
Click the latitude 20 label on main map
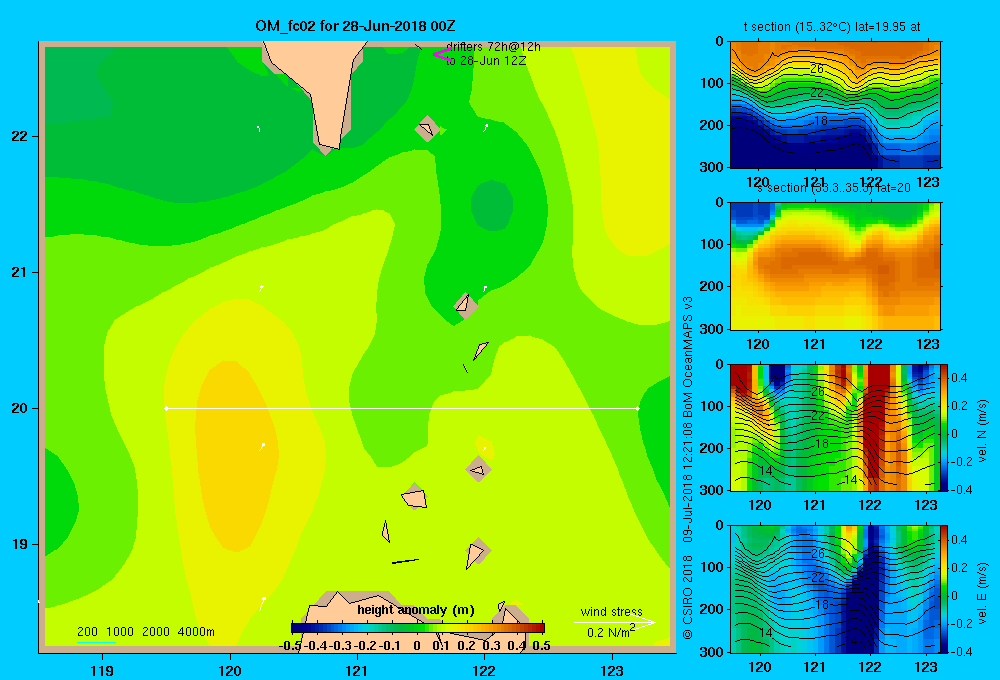pyautogui.click(x=19, y=408)
